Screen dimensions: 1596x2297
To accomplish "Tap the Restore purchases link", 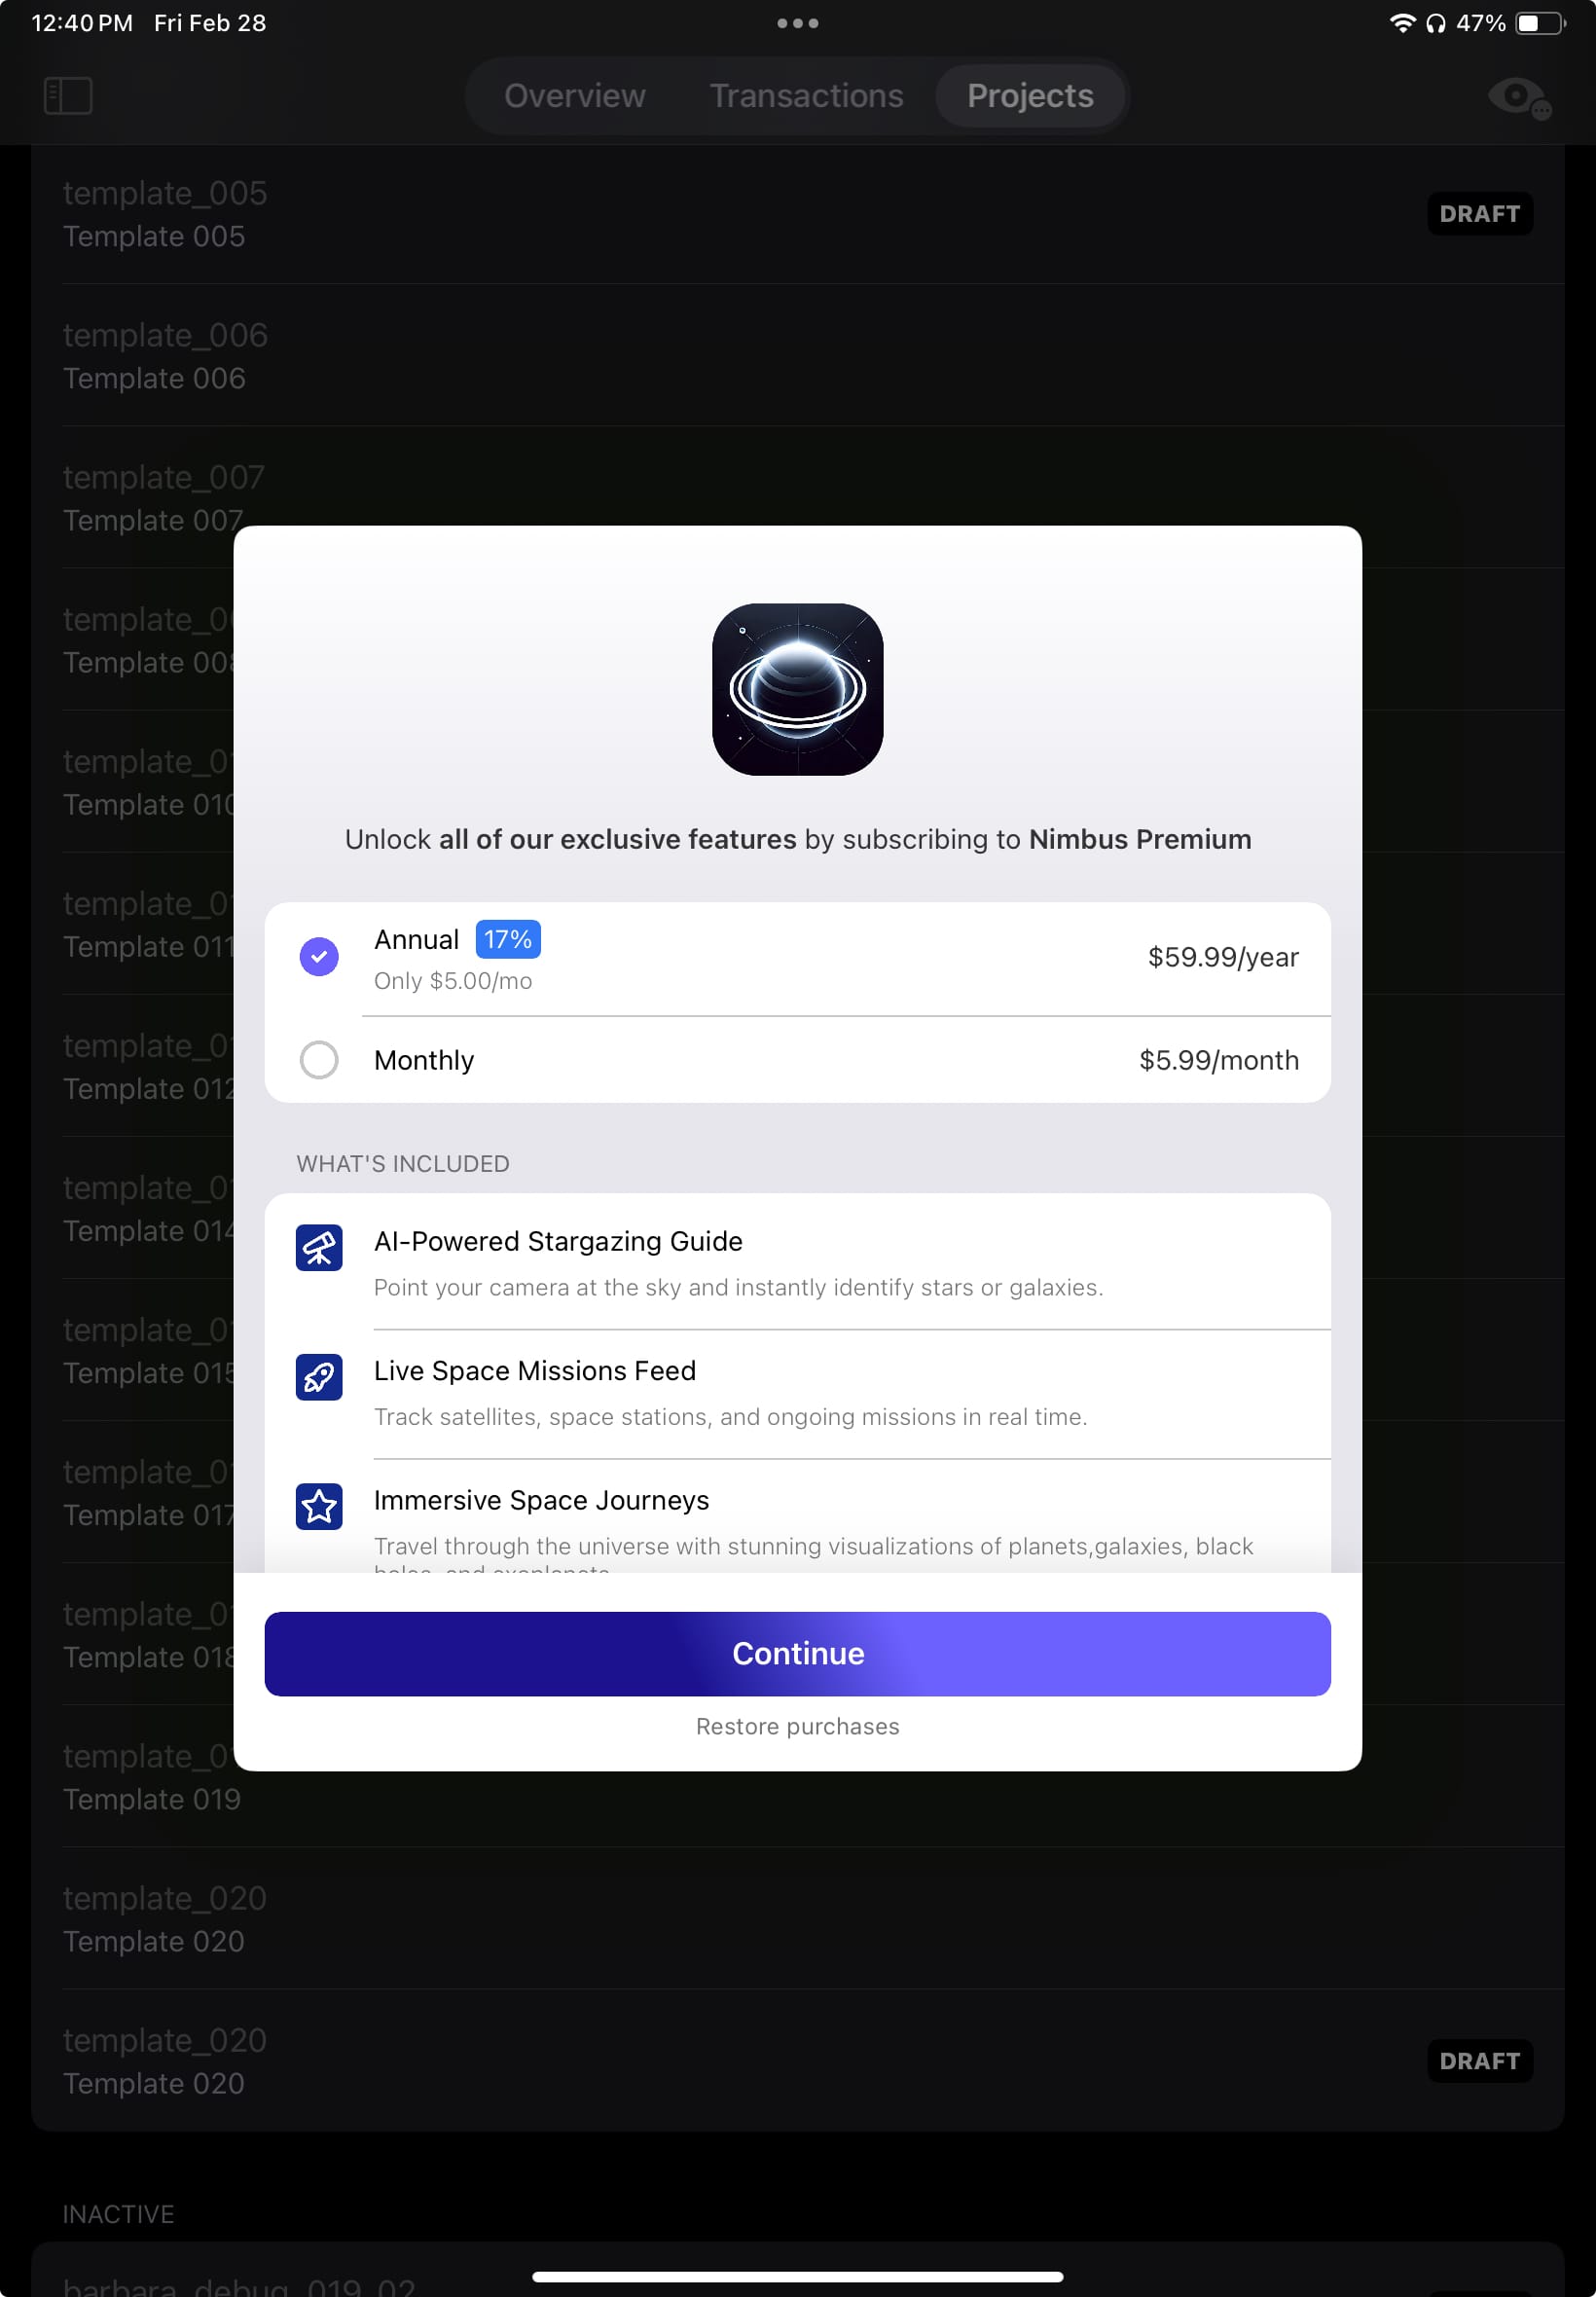I will point(797,1726).
